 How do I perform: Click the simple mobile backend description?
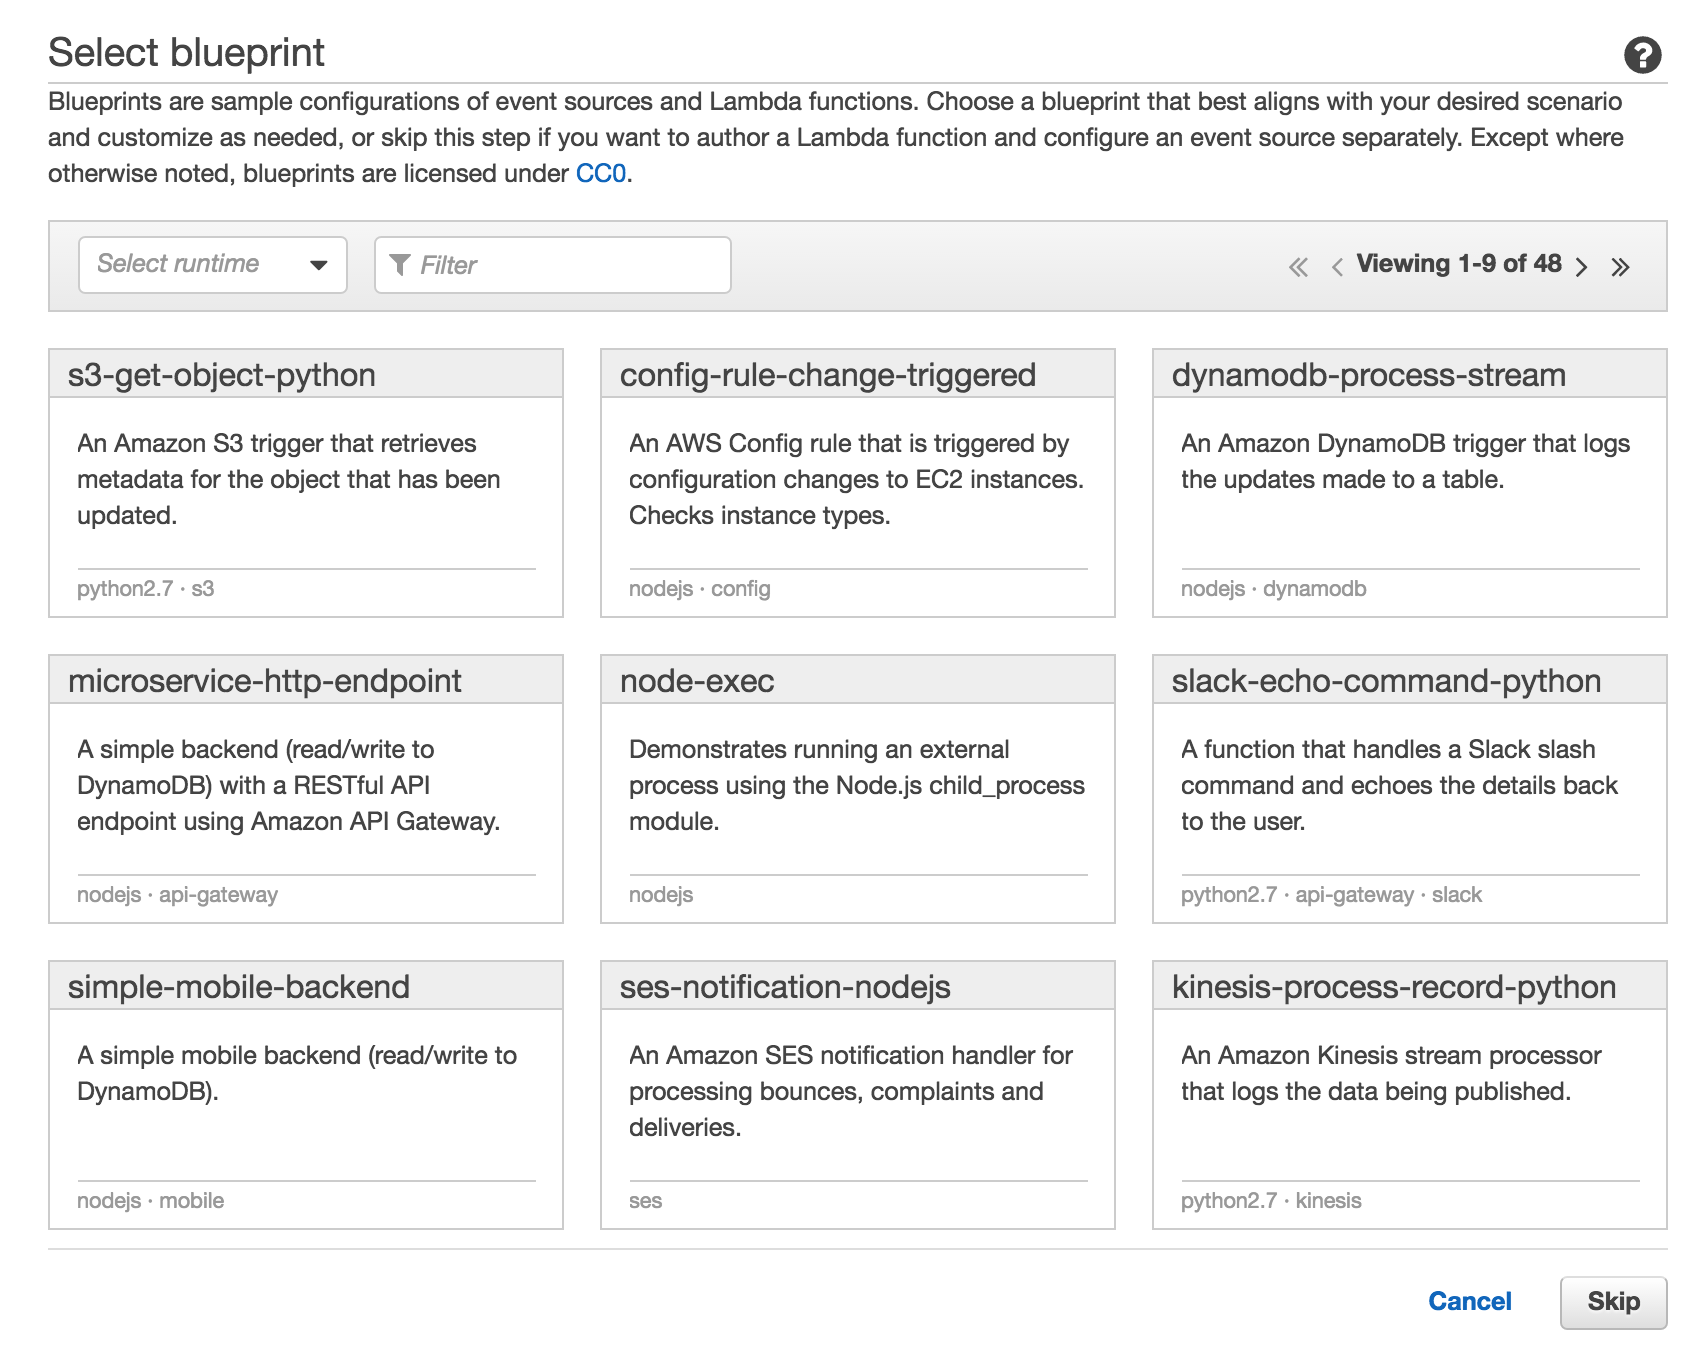[297, 1074]
